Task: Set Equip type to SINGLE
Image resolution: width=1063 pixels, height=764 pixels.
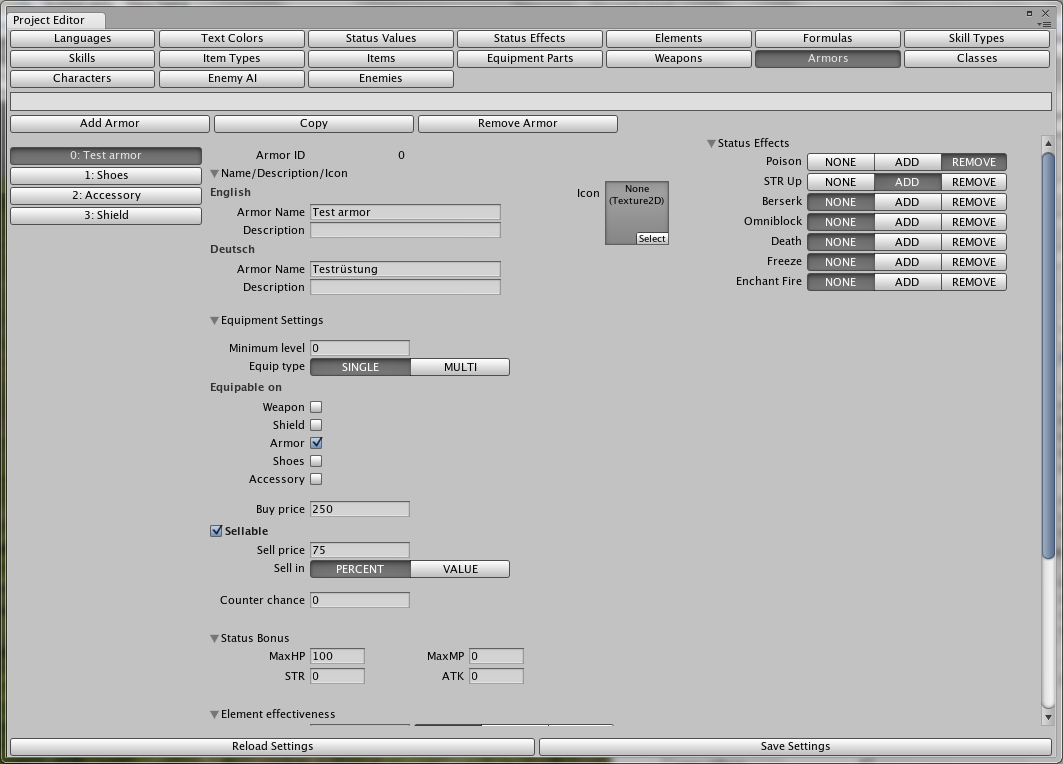Action: 360,367
